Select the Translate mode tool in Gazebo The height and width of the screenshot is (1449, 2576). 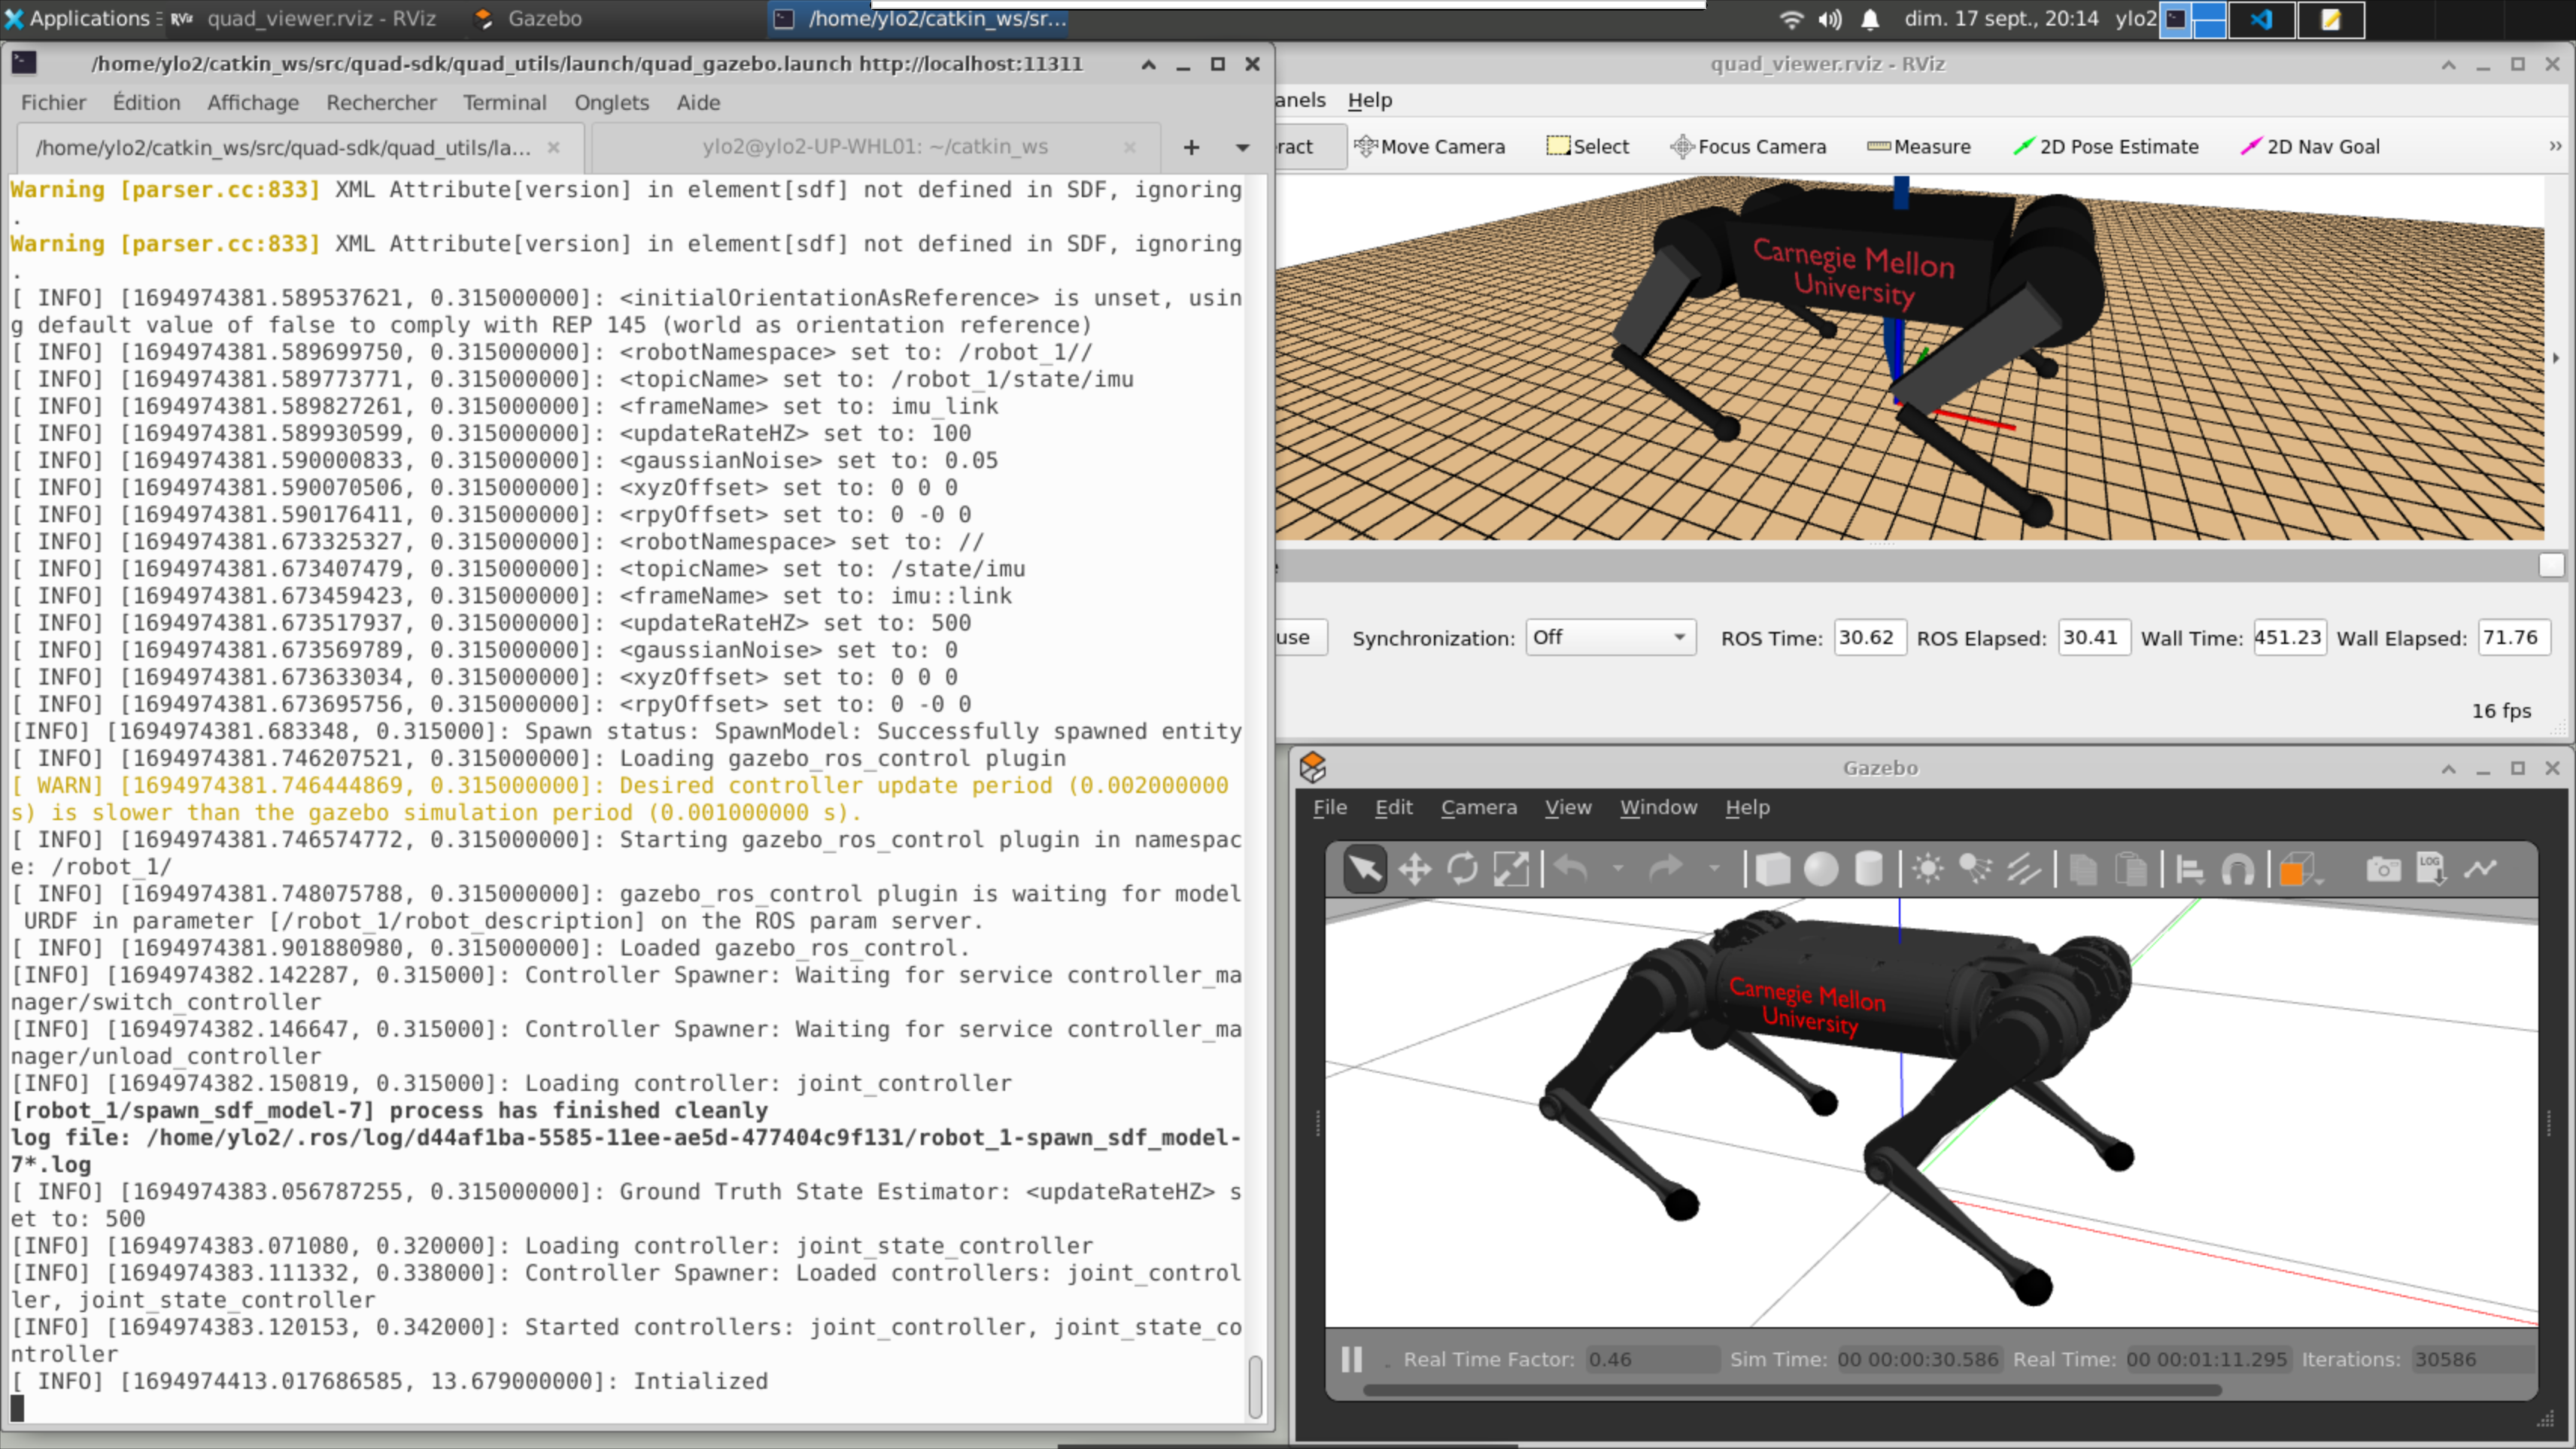(1415, 869)
